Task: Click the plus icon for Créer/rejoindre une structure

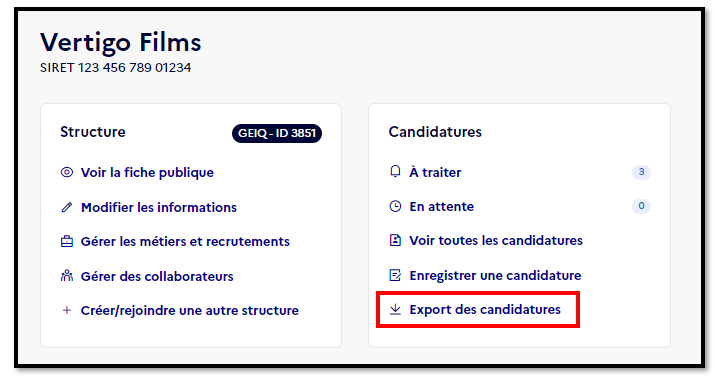Action: click(67, 310)
